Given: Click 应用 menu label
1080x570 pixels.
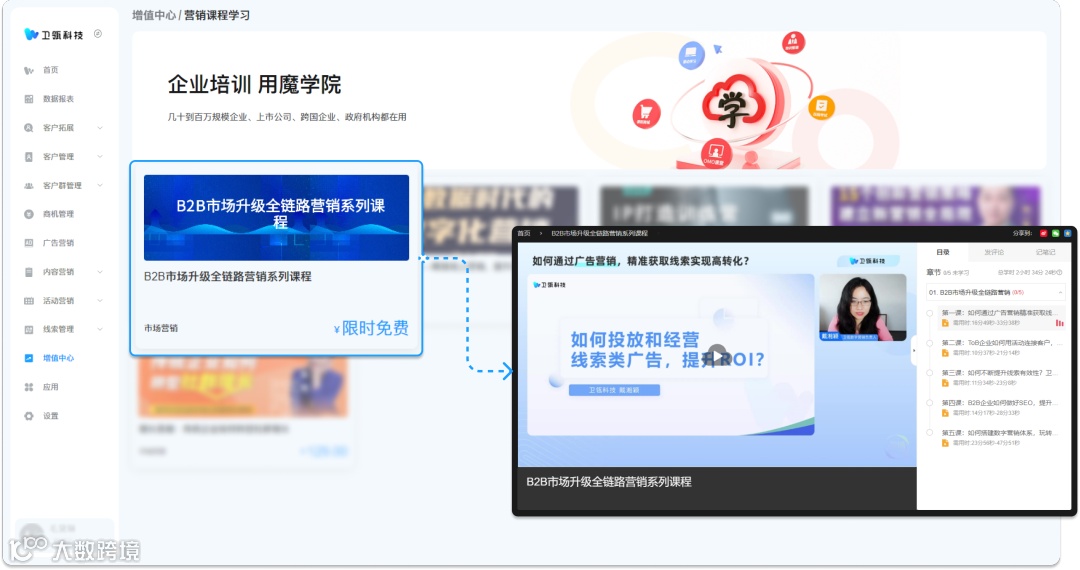Looking at the screenshot, I should pyautogui.click(x=51, y=387).
